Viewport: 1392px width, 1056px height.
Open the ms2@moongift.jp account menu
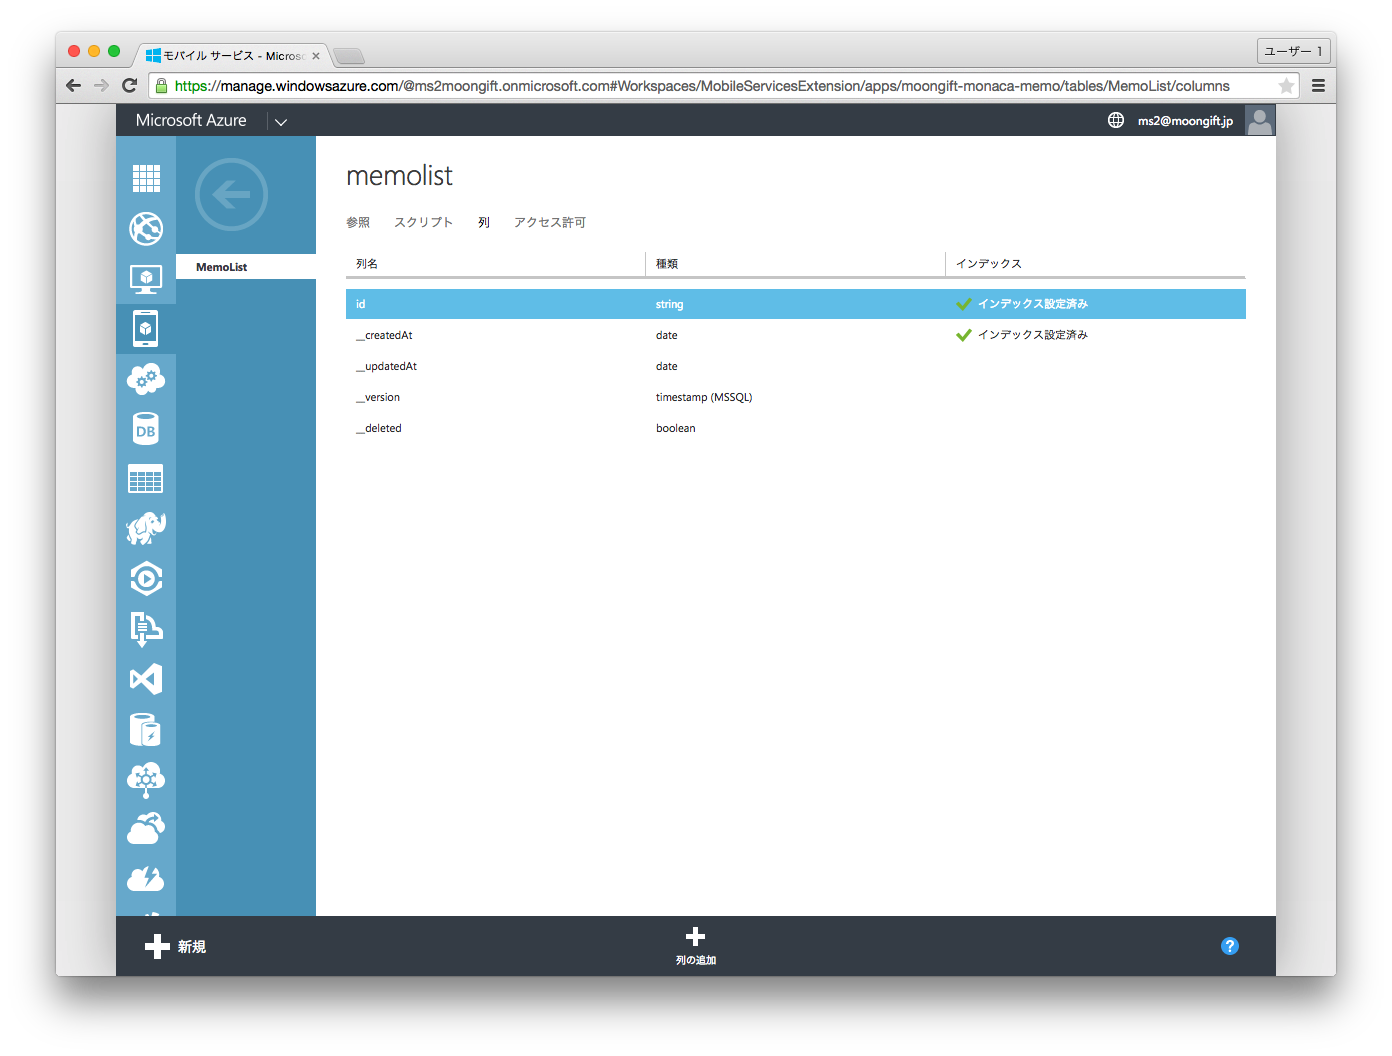1185,121
